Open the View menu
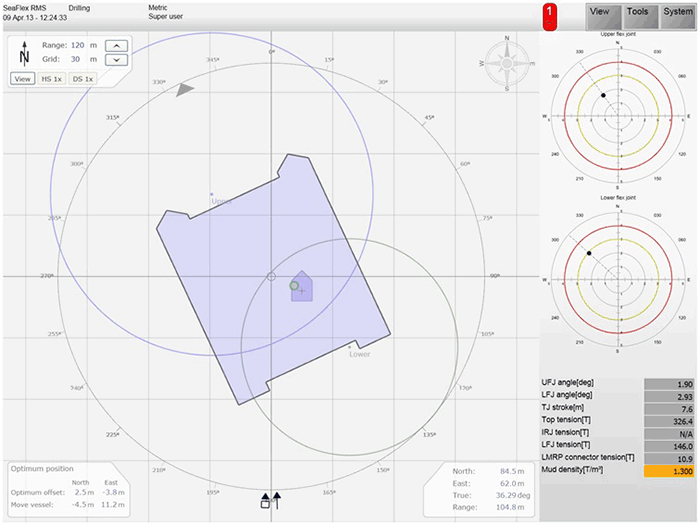 tap(600, 12)
